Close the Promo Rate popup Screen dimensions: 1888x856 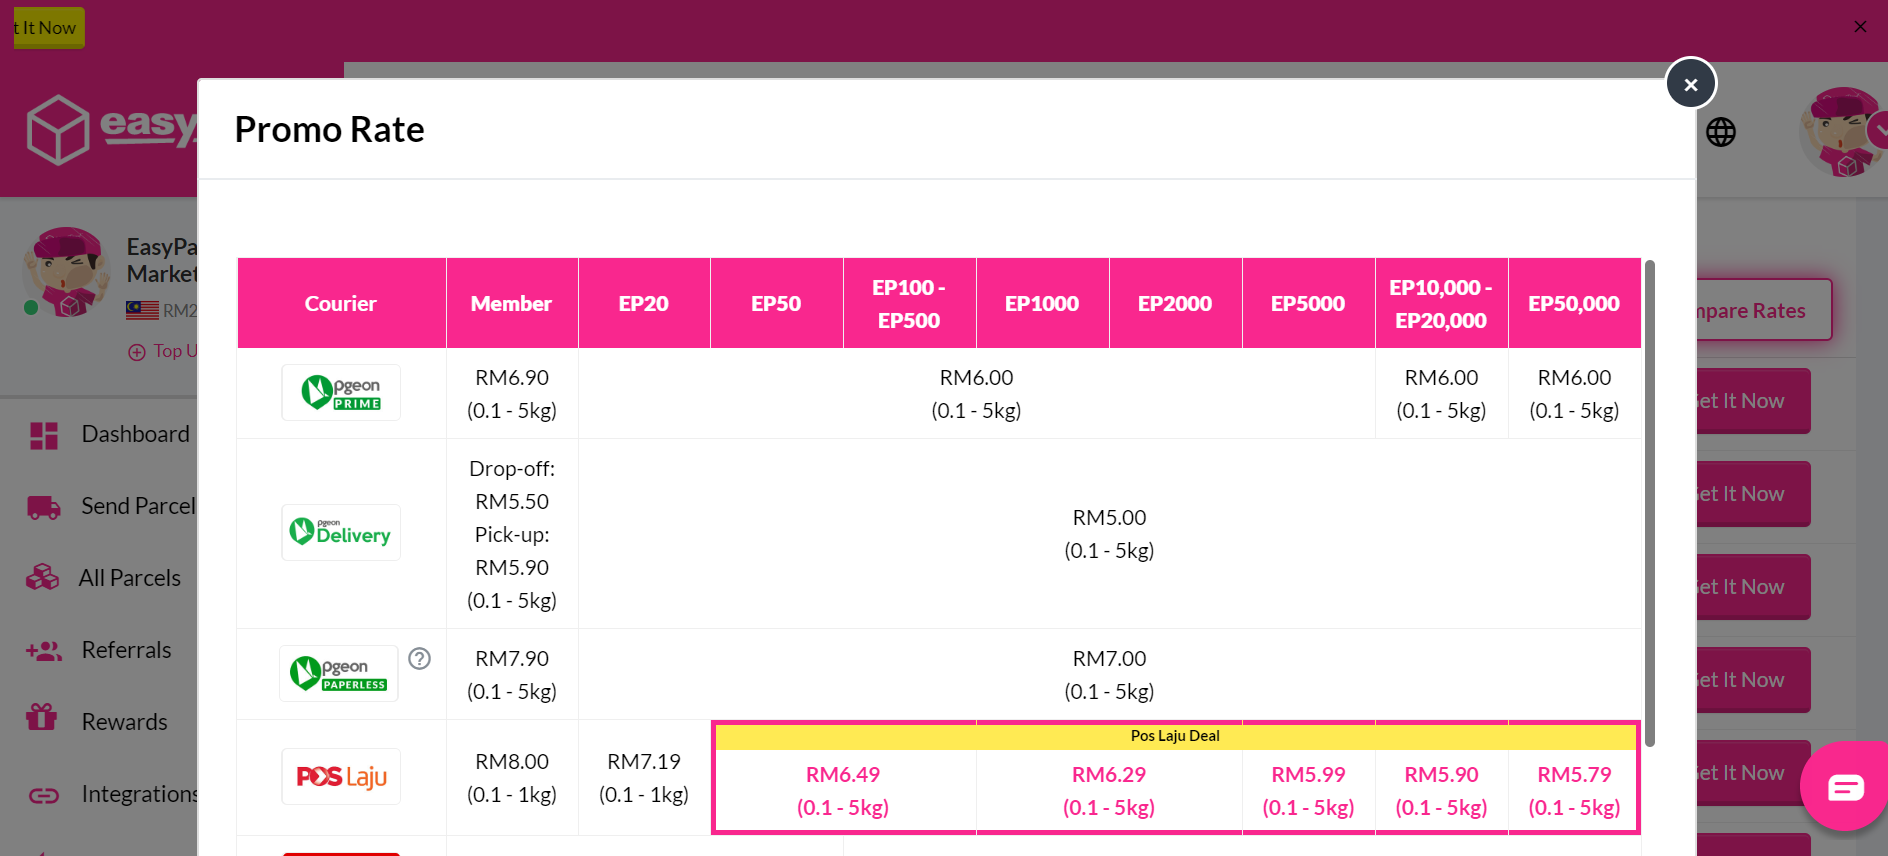click(1690, 84)
